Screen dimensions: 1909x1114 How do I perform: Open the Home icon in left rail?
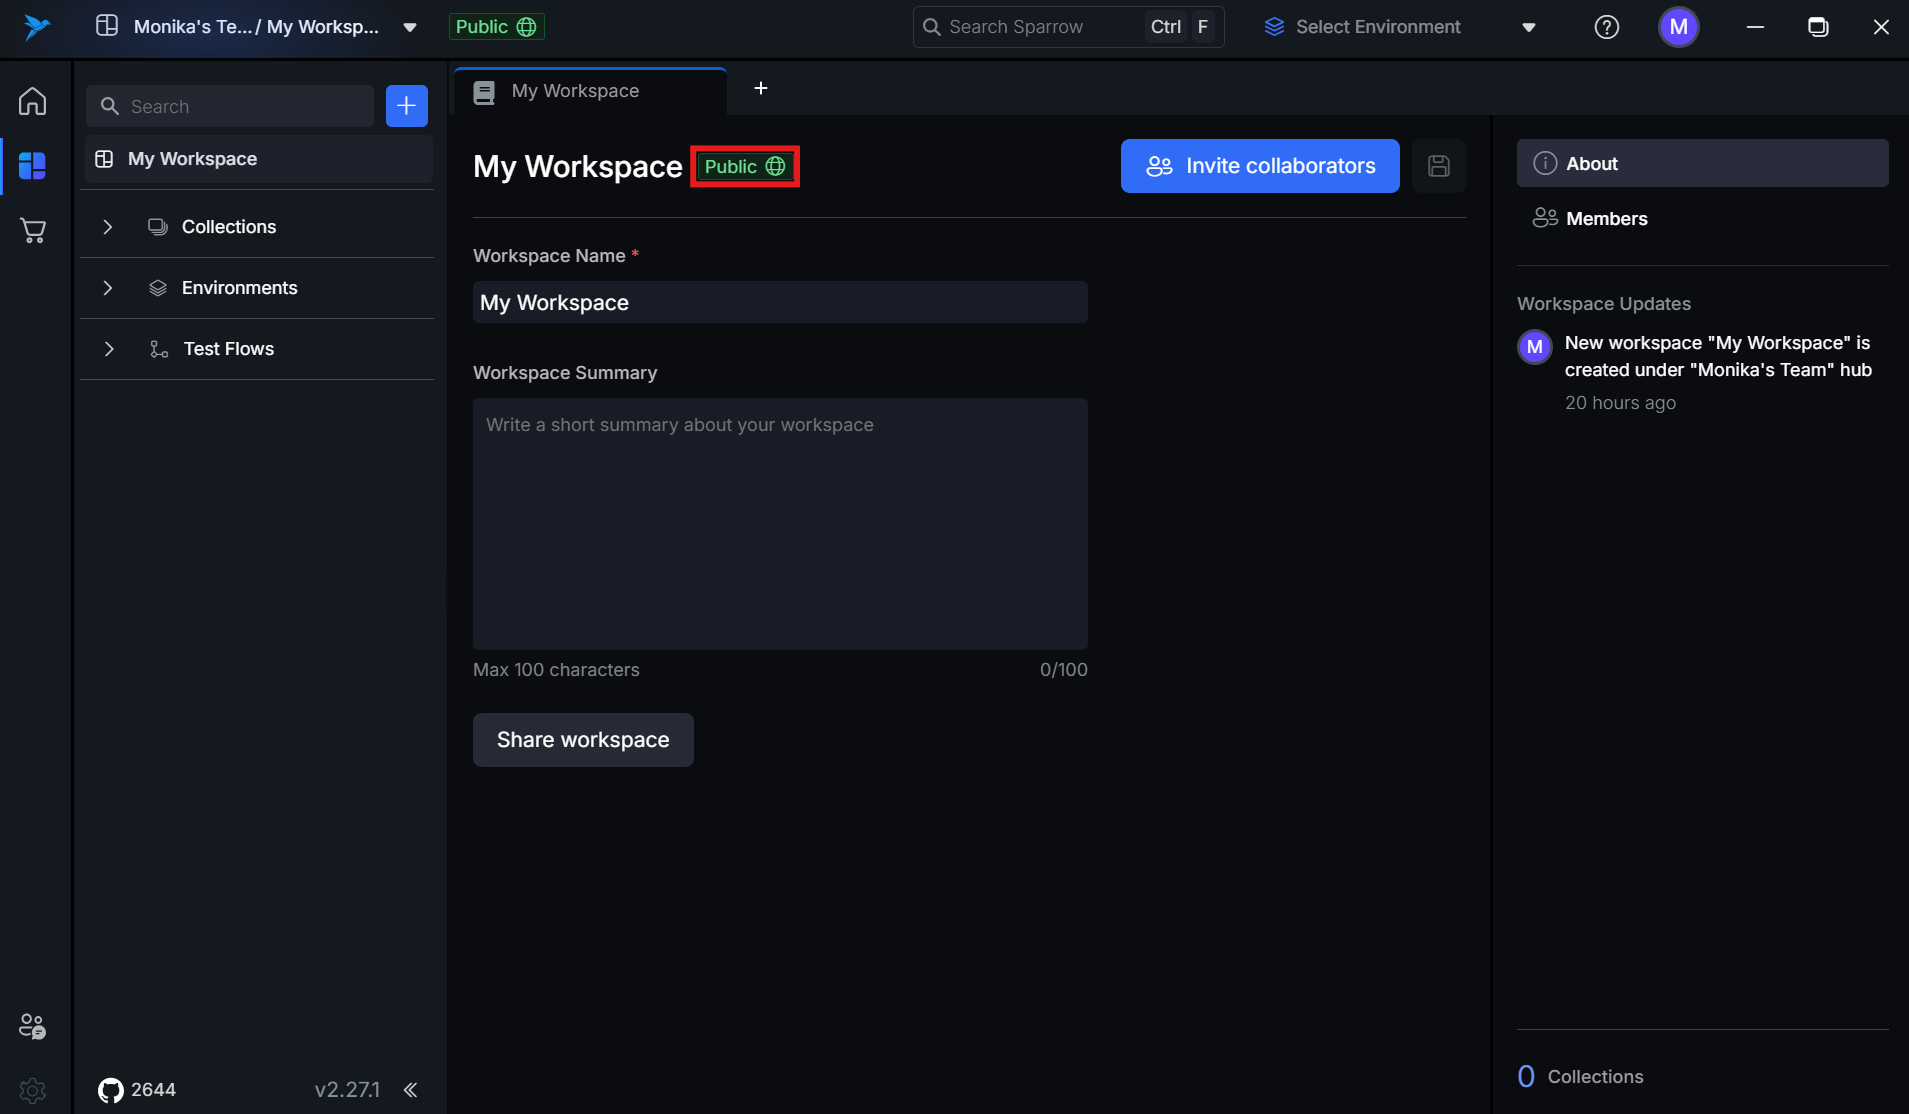[x=32, y=101]
